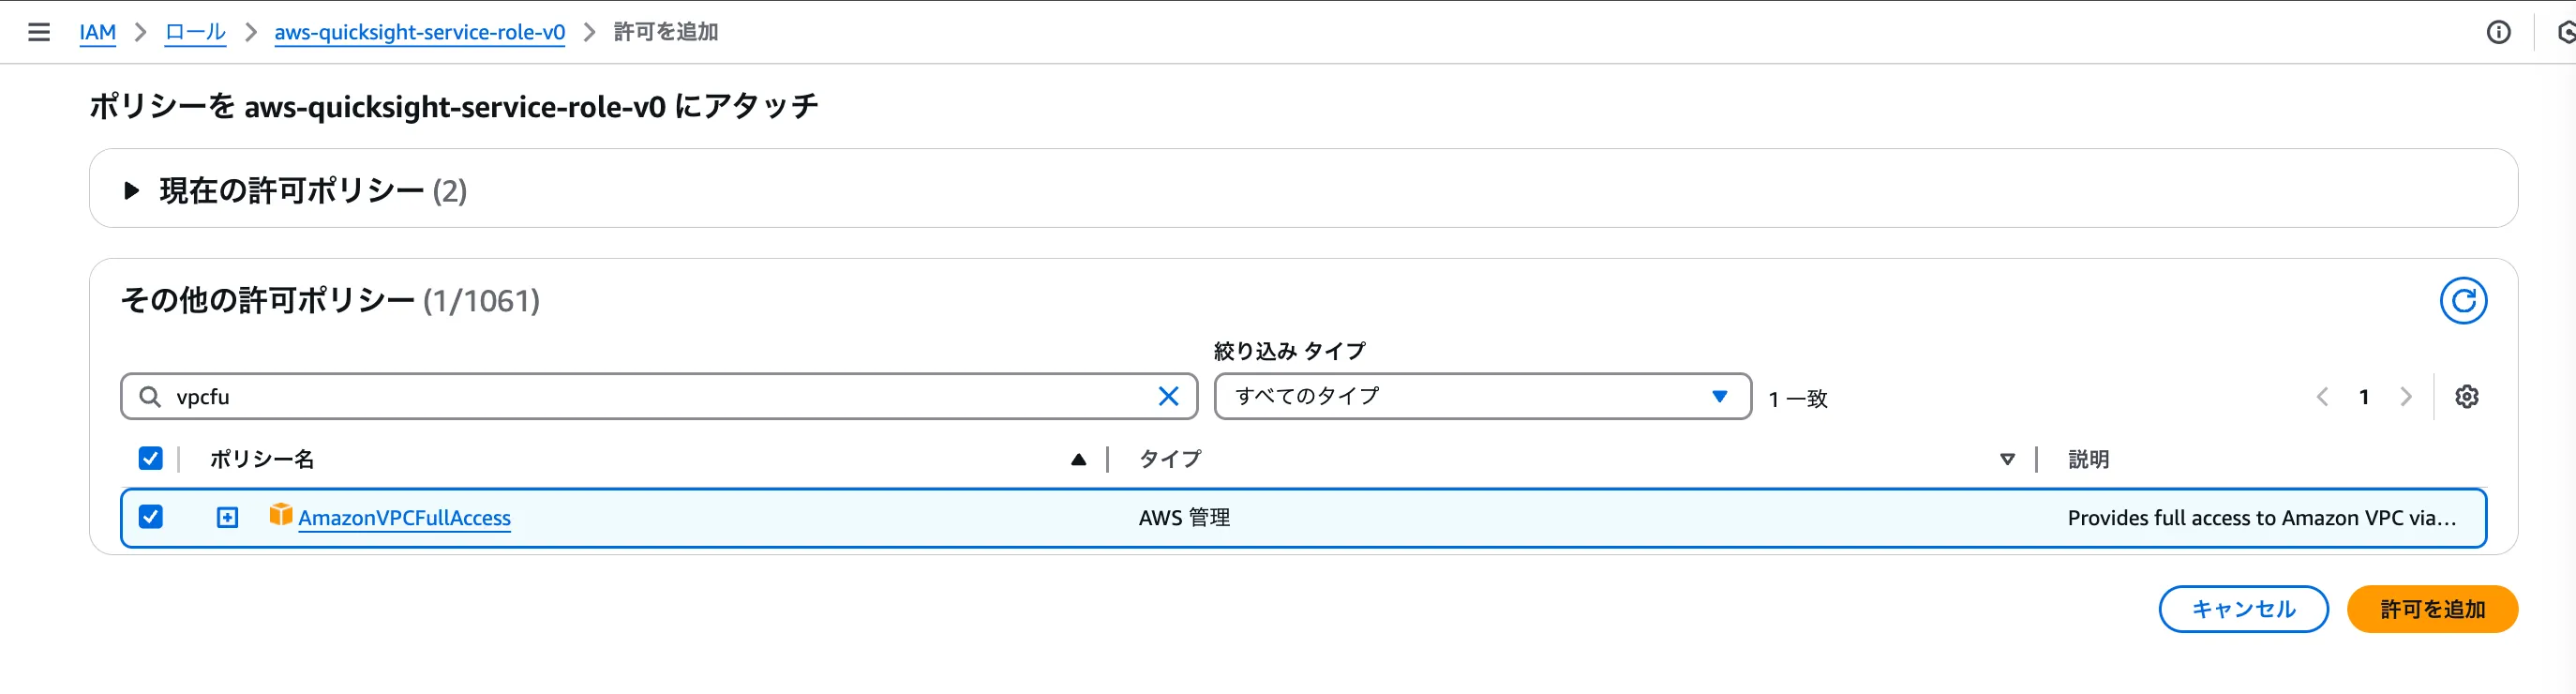Go to ロール breadcrumb link
The image size is (2576, 694).
(x=195, y=32)
